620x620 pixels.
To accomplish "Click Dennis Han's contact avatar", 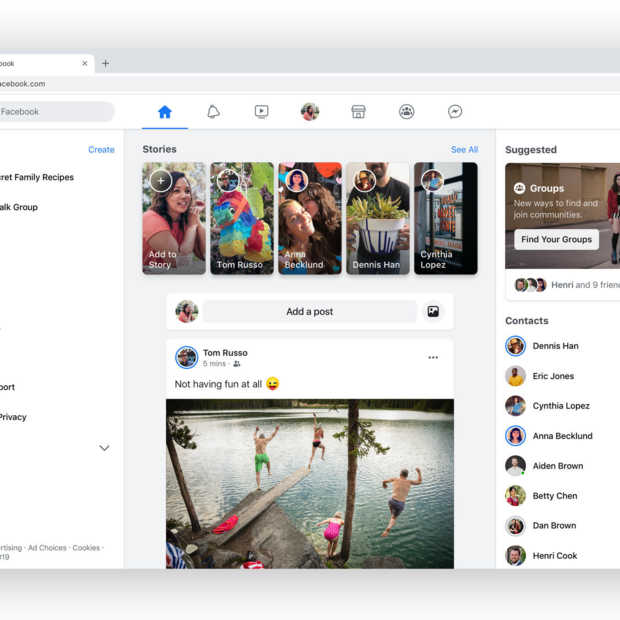I will coord(516,346).
